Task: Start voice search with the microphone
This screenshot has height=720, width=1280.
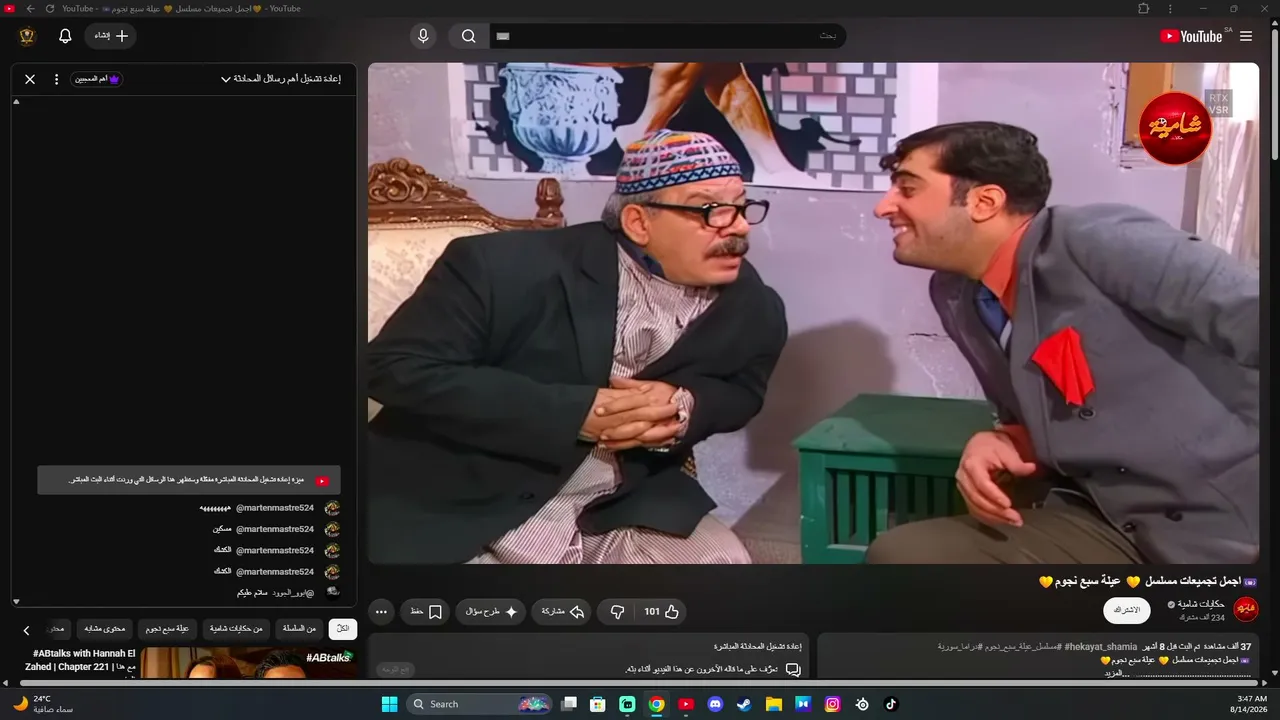Action: tap(423, 36)
